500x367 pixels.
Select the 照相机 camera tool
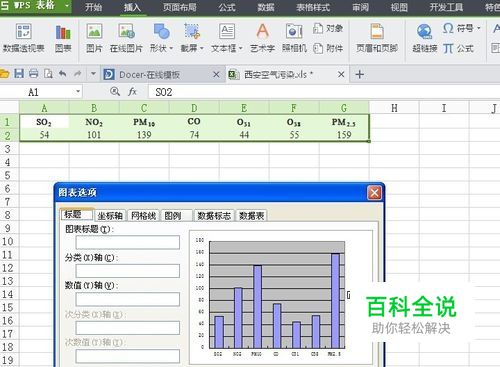[x=294, y=38]
